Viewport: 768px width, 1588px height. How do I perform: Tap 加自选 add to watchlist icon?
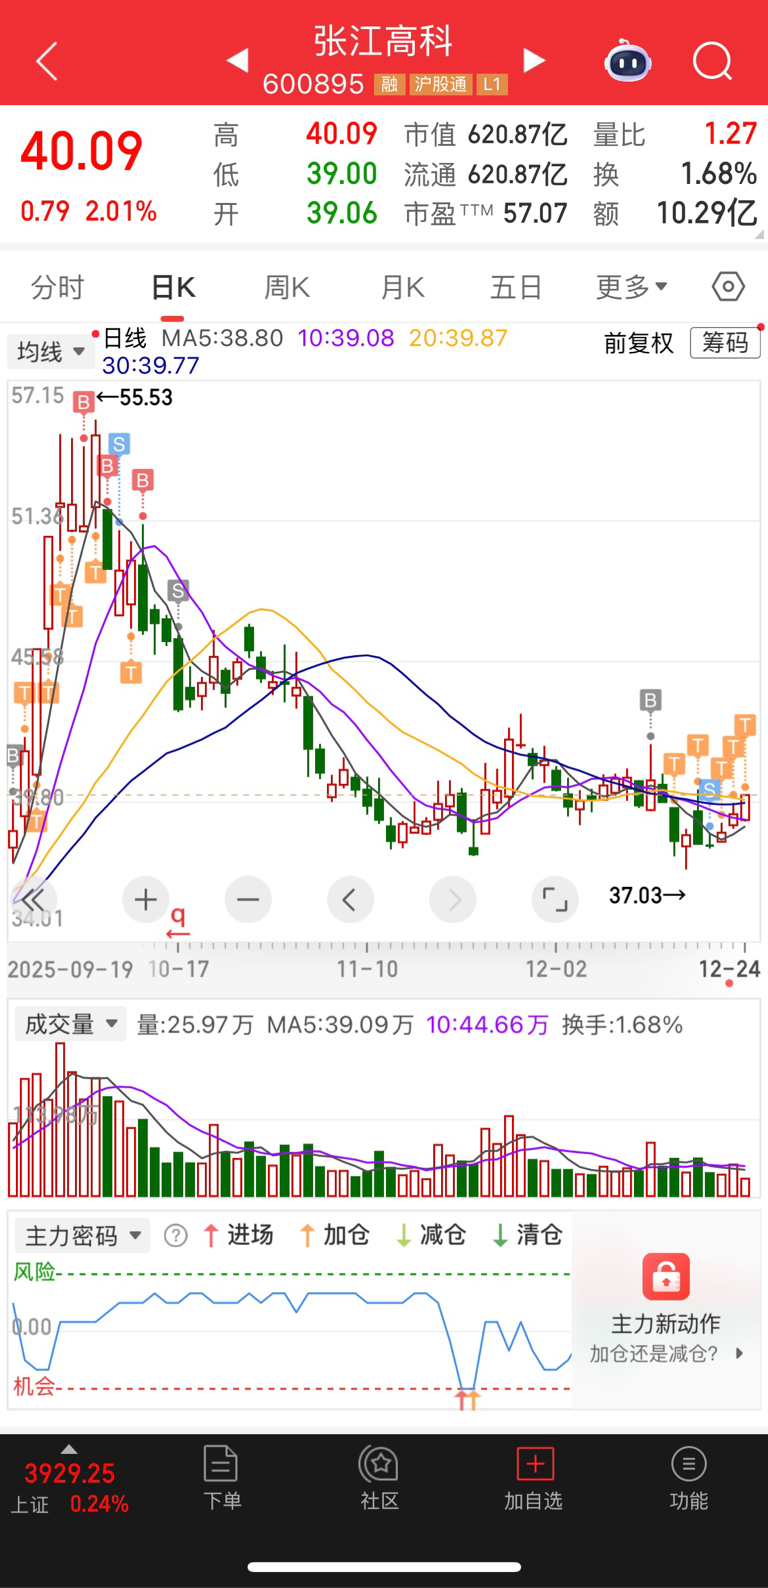[x=534, y=1476]
